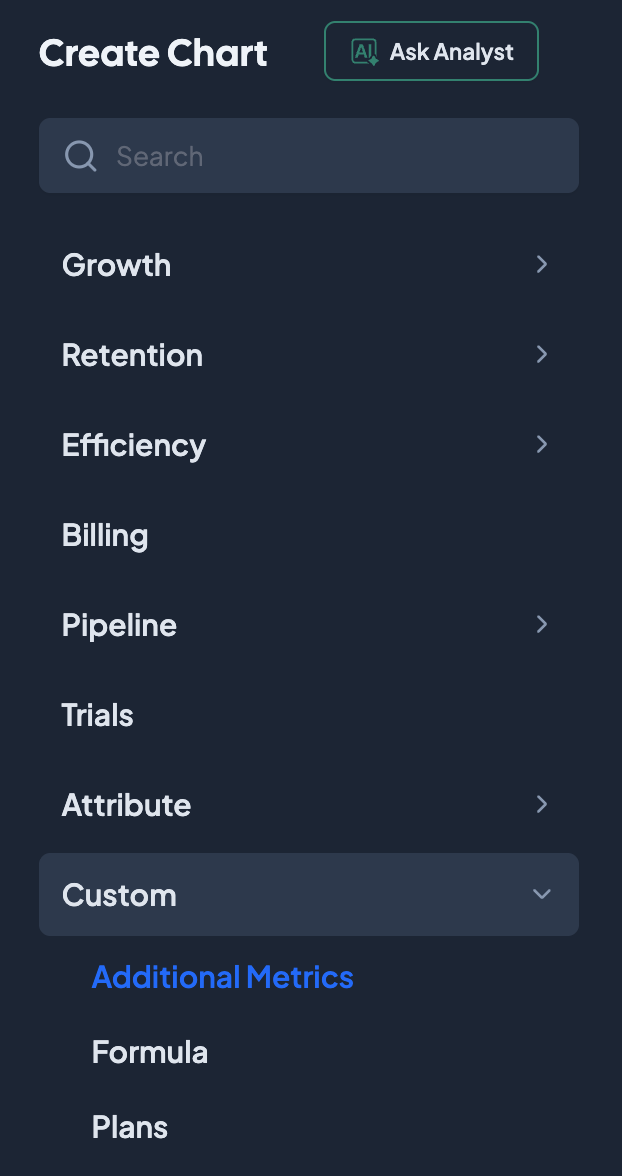Choose the Retention category label
The height and width of the screenshot is (1176, 622).
(x=132, y=355)
